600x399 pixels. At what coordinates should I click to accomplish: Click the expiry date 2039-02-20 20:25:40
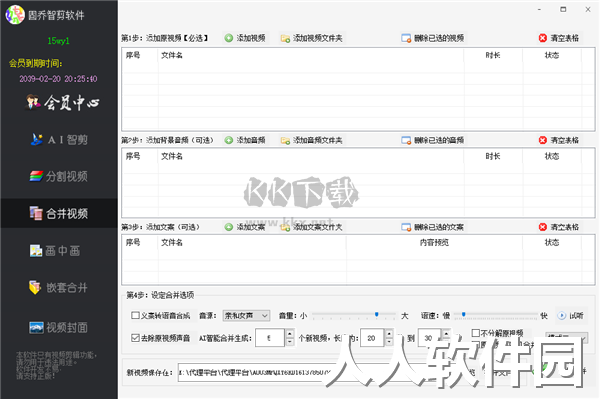click(58, 79)
